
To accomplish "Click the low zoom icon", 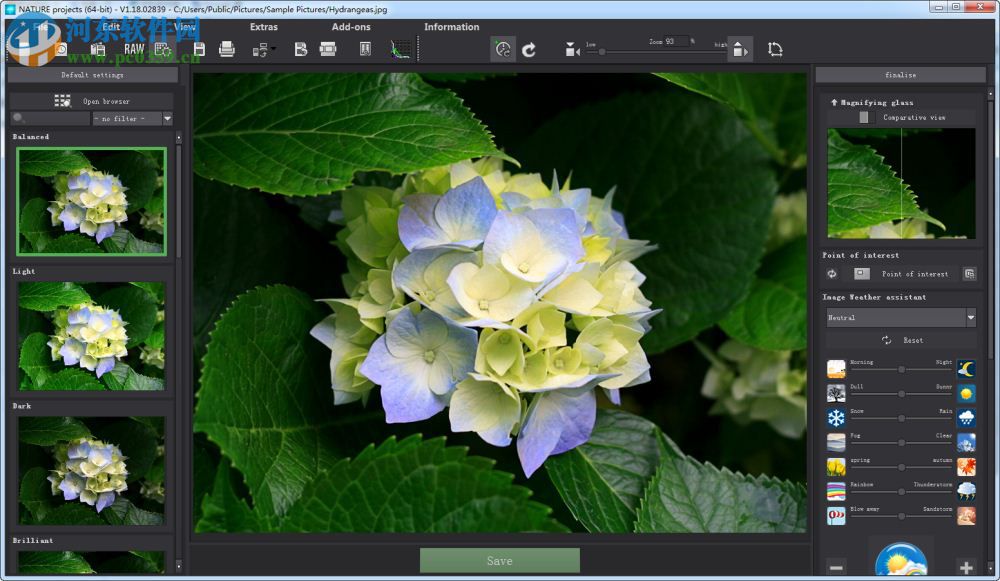I will point(572,49).
